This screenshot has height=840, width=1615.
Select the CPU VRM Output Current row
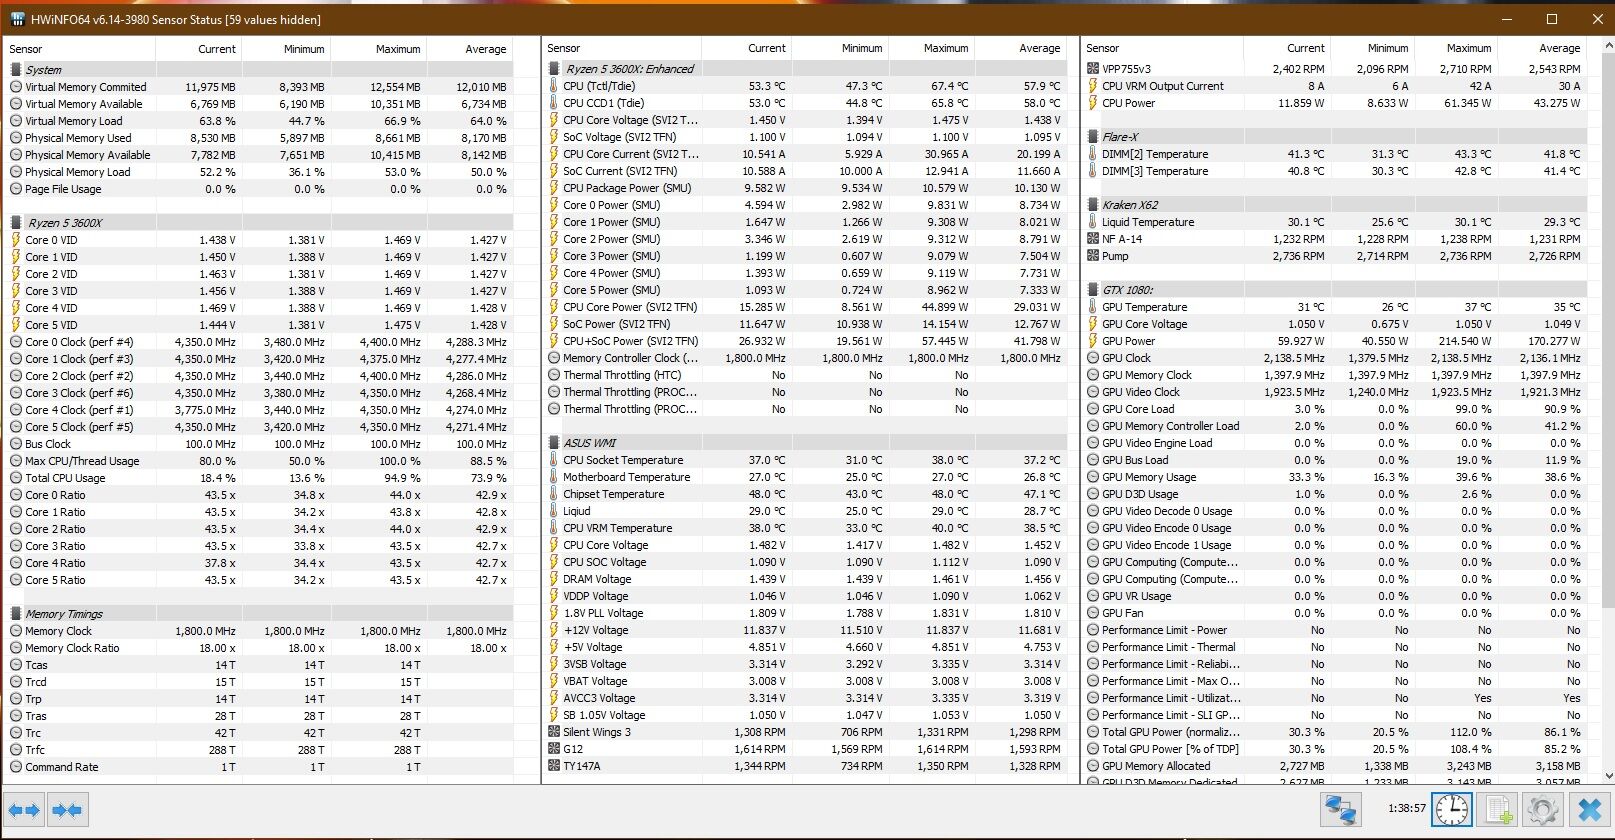coord(1337,86)
